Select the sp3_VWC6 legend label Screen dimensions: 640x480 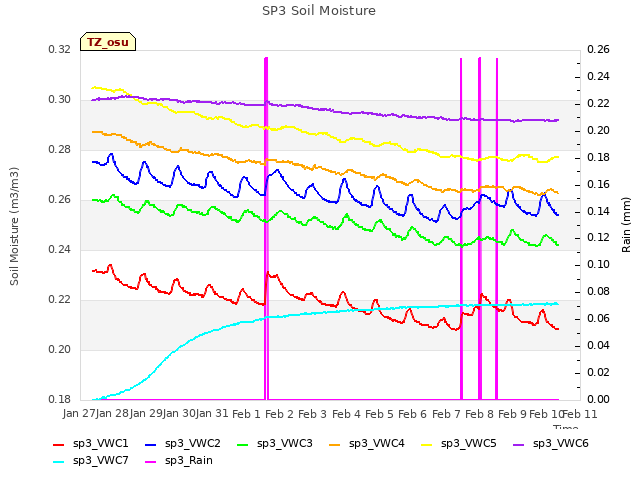point(560,444)
